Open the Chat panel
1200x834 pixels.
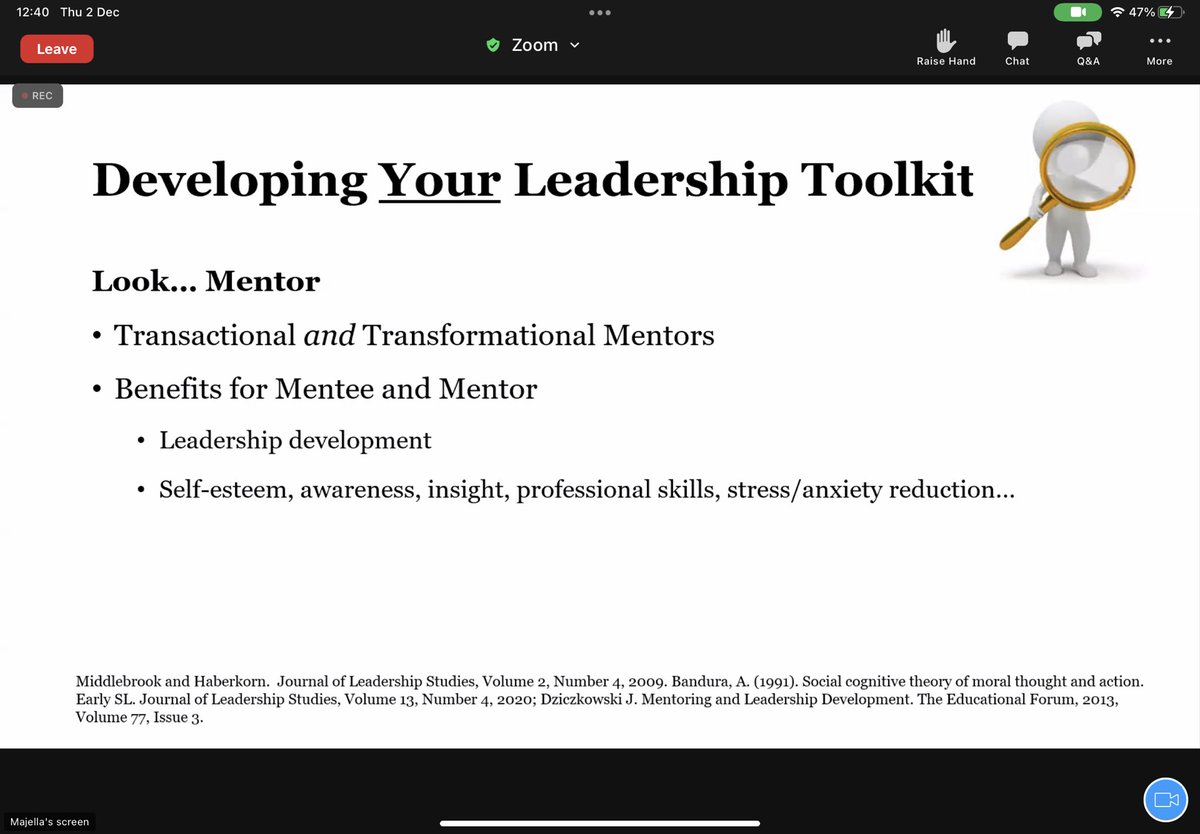point(1017,48)
